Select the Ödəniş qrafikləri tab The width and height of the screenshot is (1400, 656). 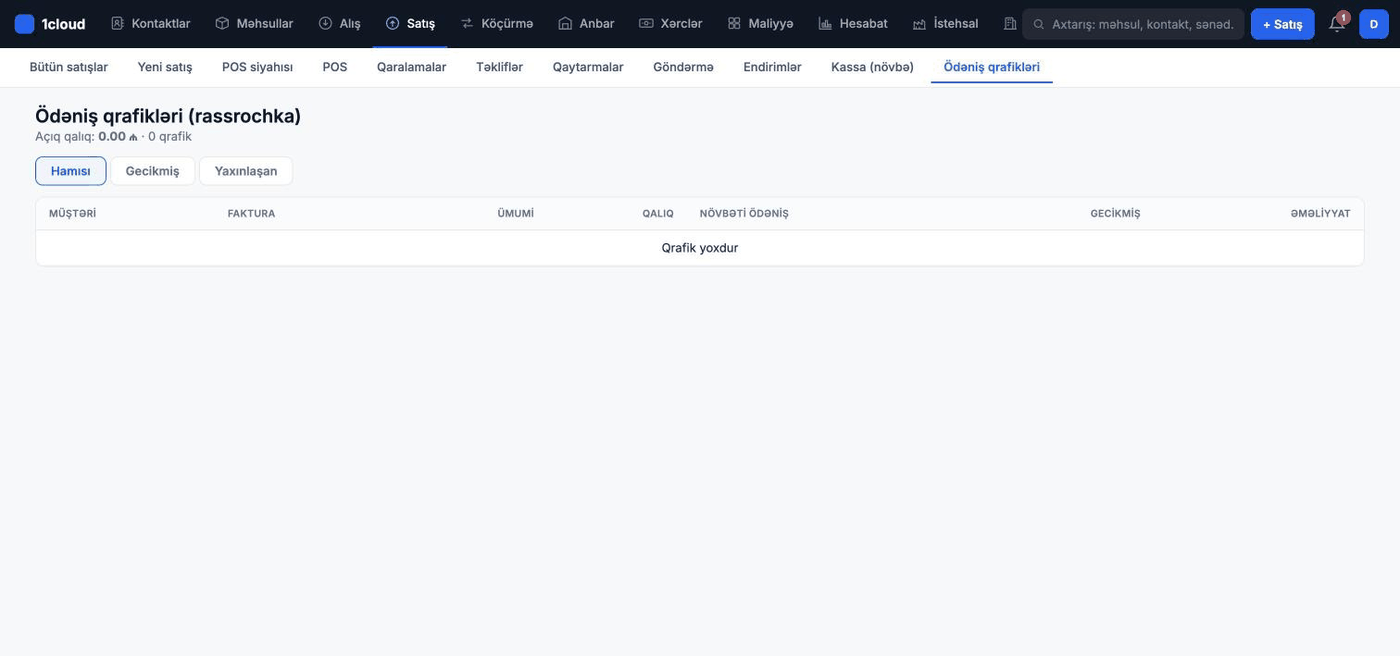point(991,67)
